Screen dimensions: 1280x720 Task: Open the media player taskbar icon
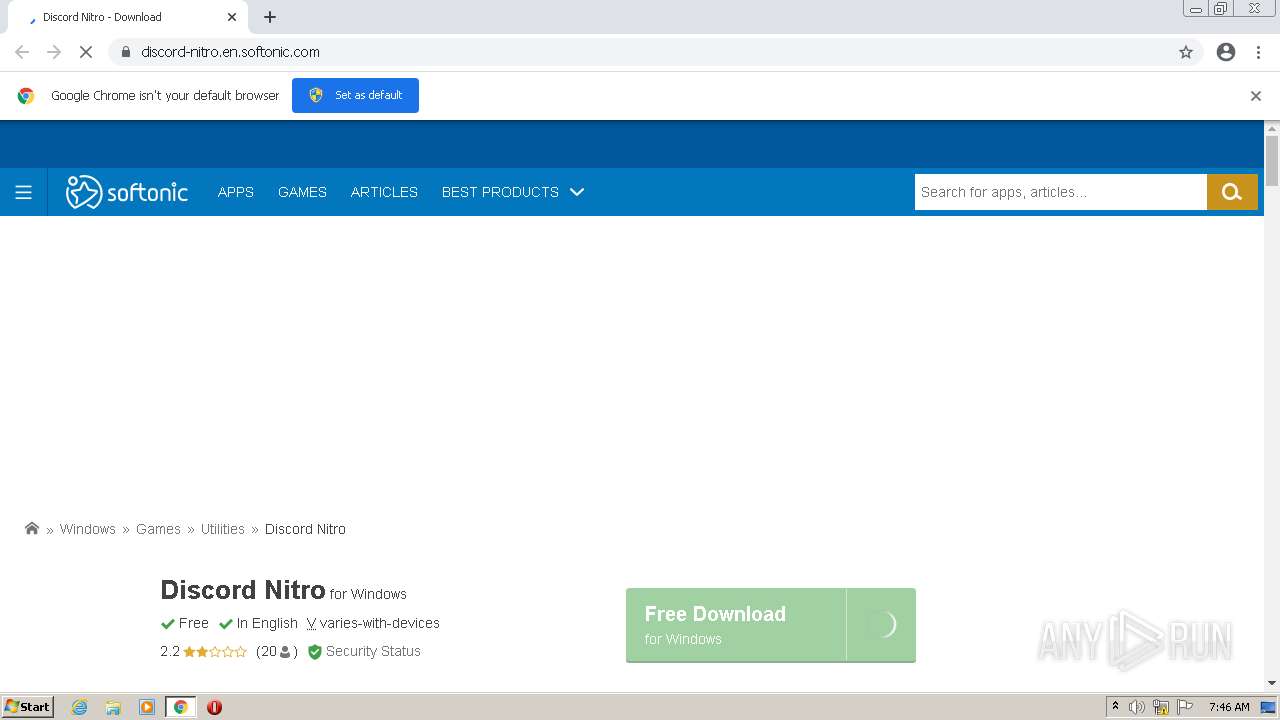pyautogui.click(x=147, y=707)
